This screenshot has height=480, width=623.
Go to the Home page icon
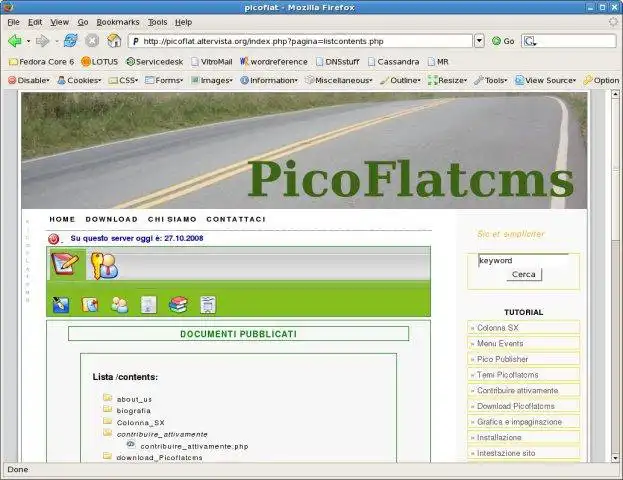click(114, 41)
